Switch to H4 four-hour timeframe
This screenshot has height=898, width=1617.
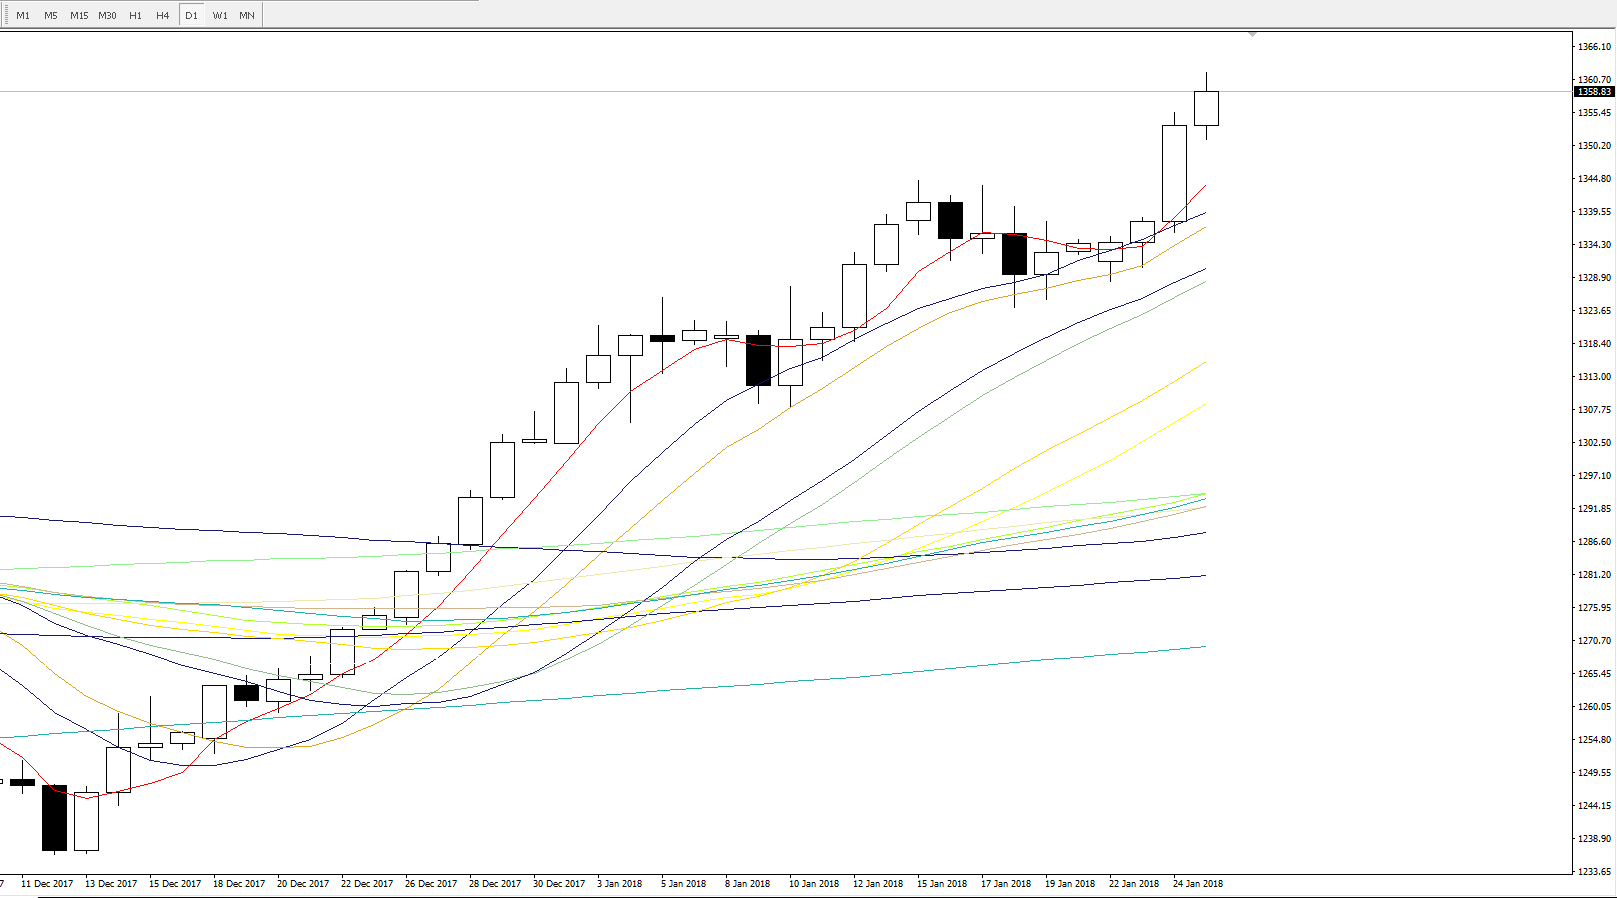point(162,15)
